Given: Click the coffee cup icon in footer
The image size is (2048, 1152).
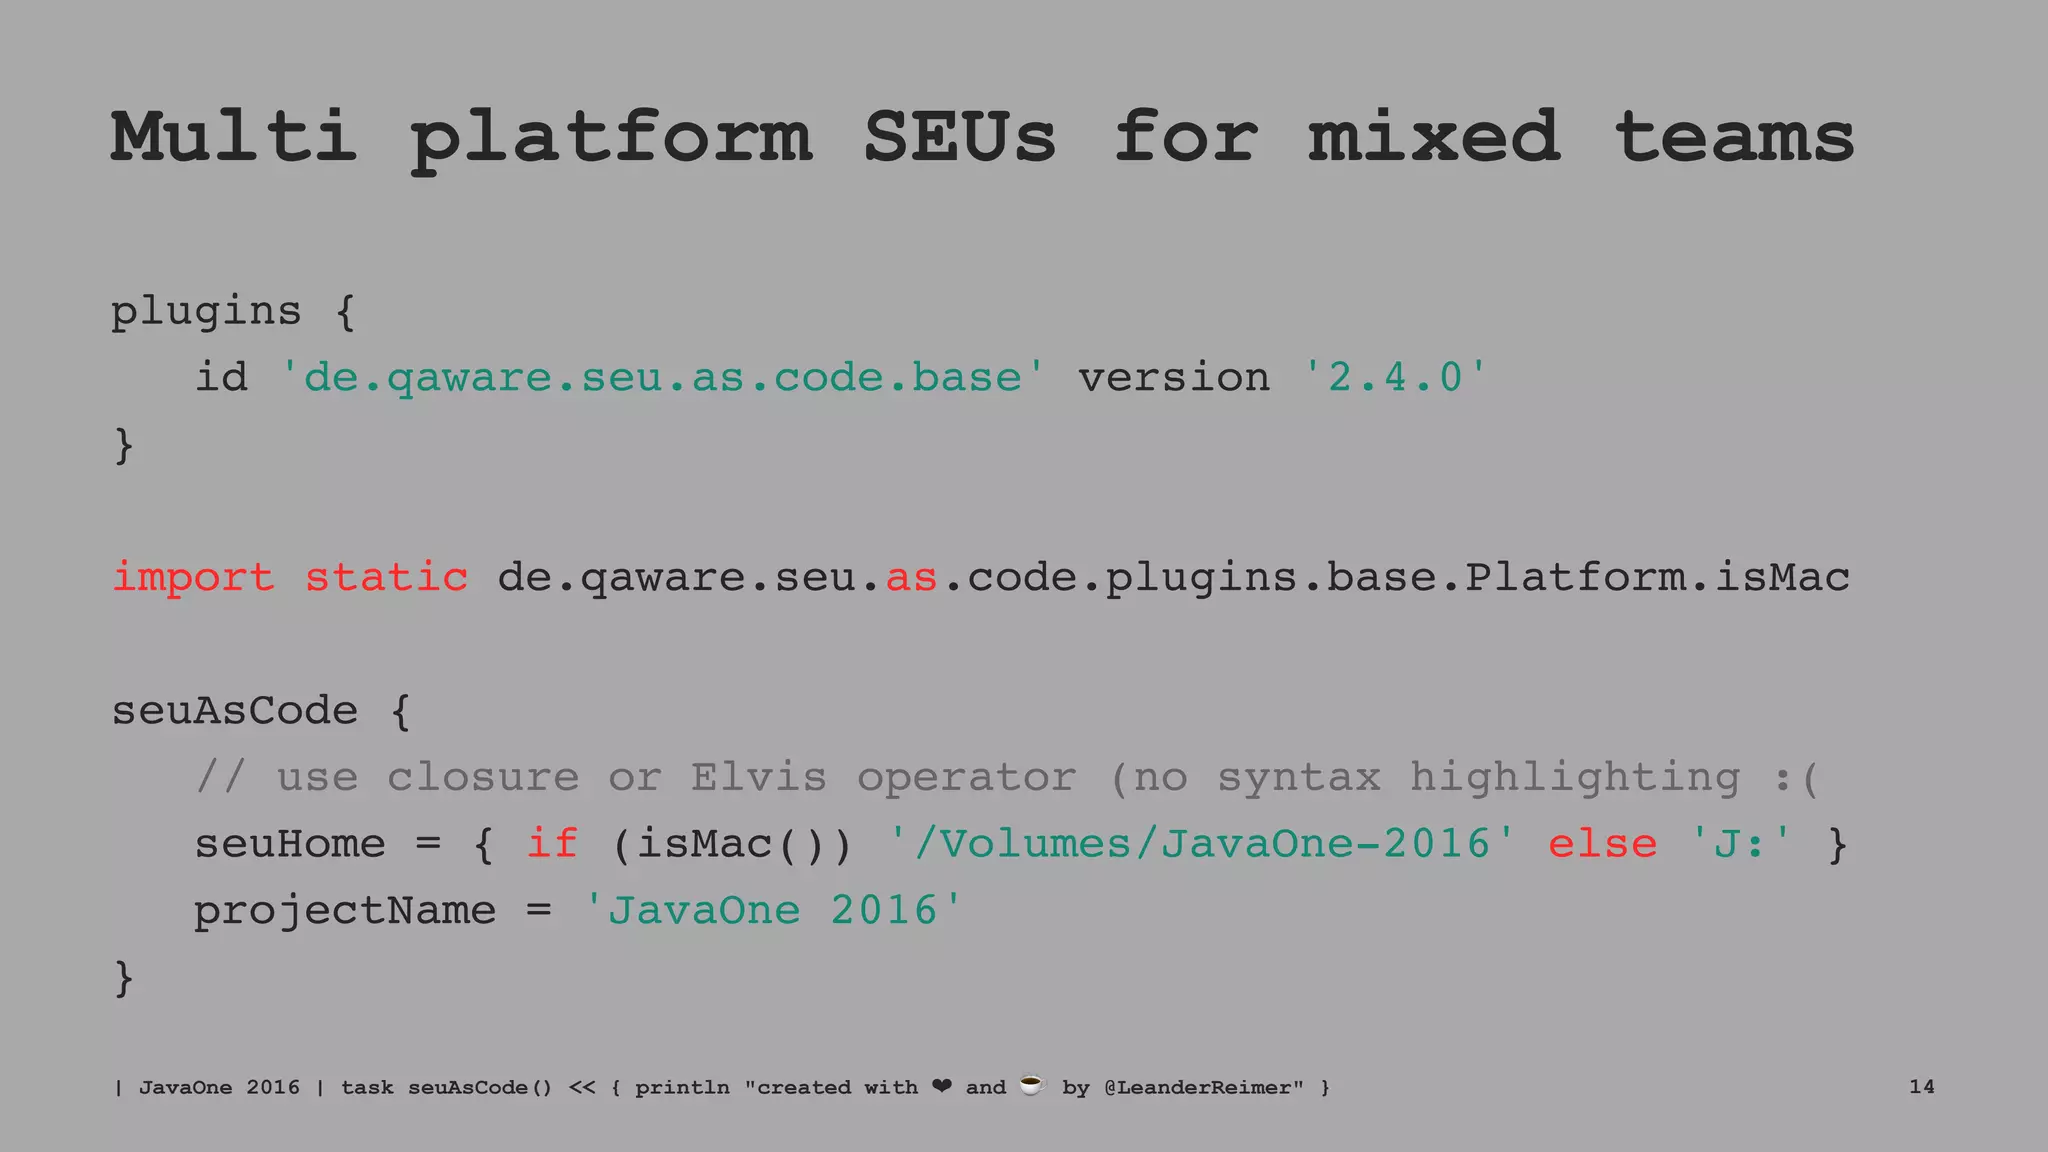Looking at the screenshot, I should 1032,1085.
